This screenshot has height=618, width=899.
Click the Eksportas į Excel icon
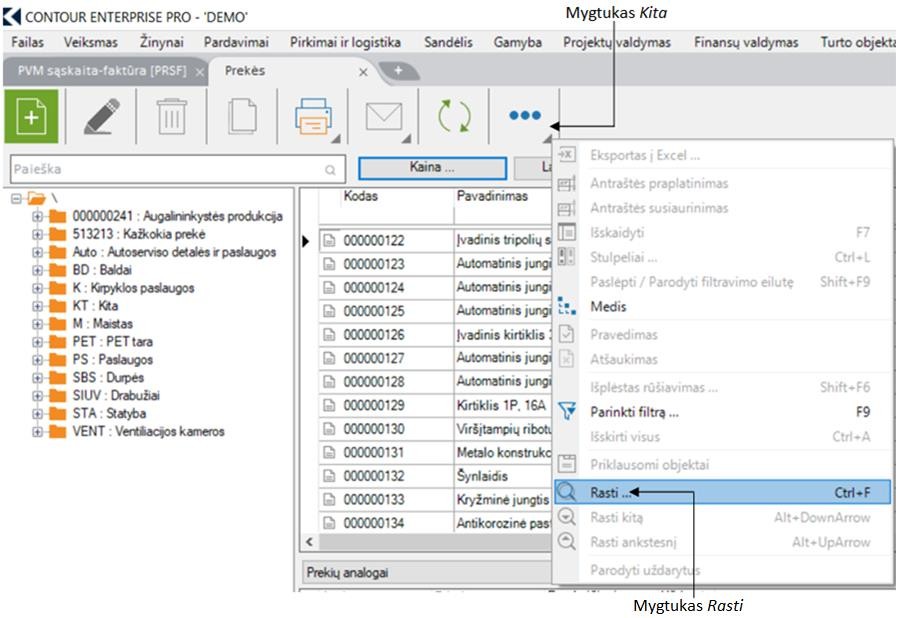pyautogui.click(x=566, y=155)
